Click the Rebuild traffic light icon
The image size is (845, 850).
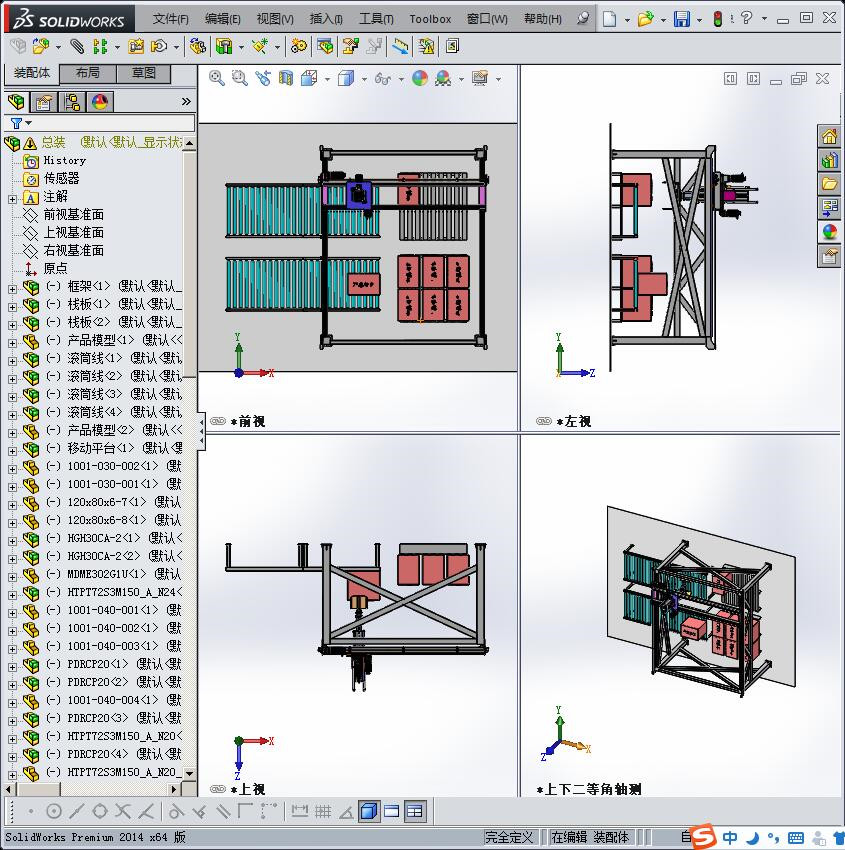pyautogui.click(x=718, y=19)
